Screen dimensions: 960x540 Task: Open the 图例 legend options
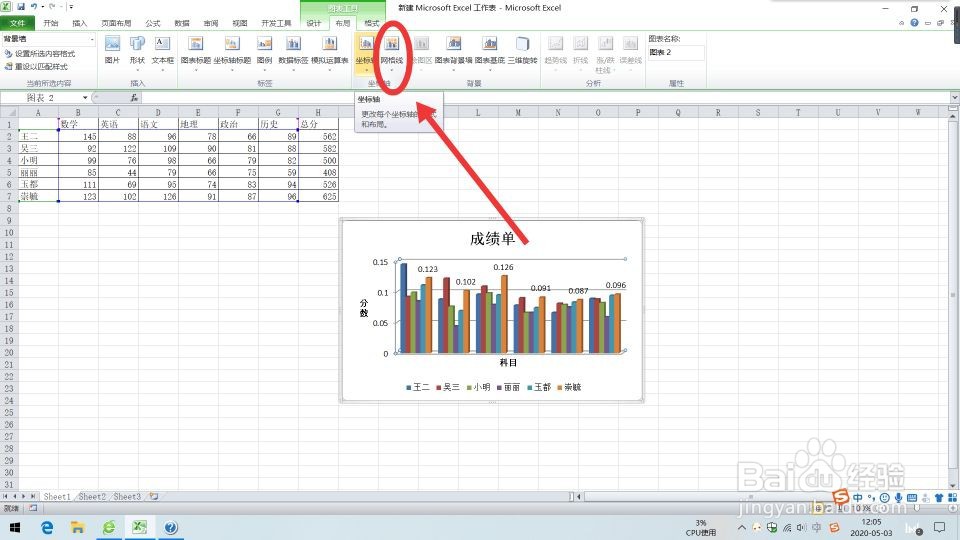264,52
